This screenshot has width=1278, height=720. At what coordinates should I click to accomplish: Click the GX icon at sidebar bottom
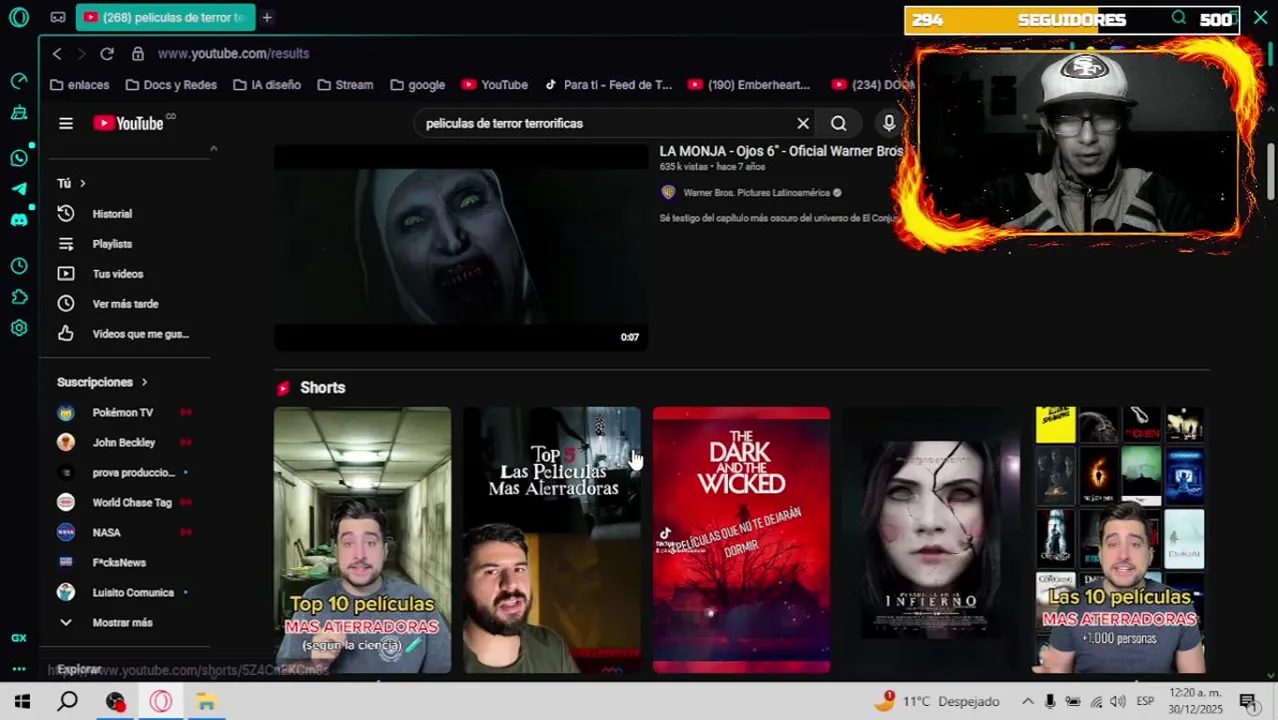19,638
